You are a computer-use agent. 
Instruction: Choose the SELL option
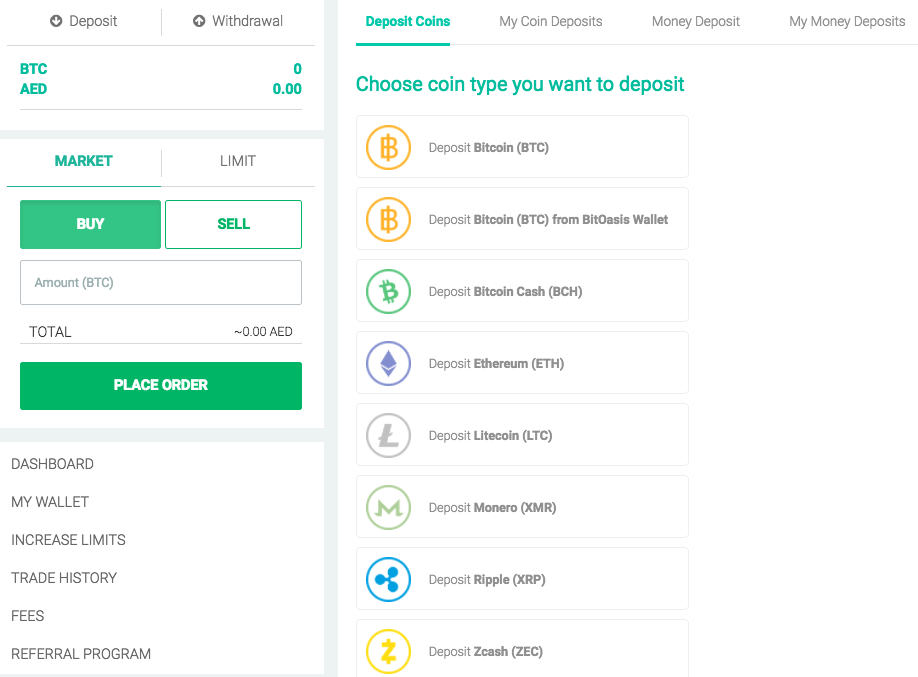pos(233,224)
